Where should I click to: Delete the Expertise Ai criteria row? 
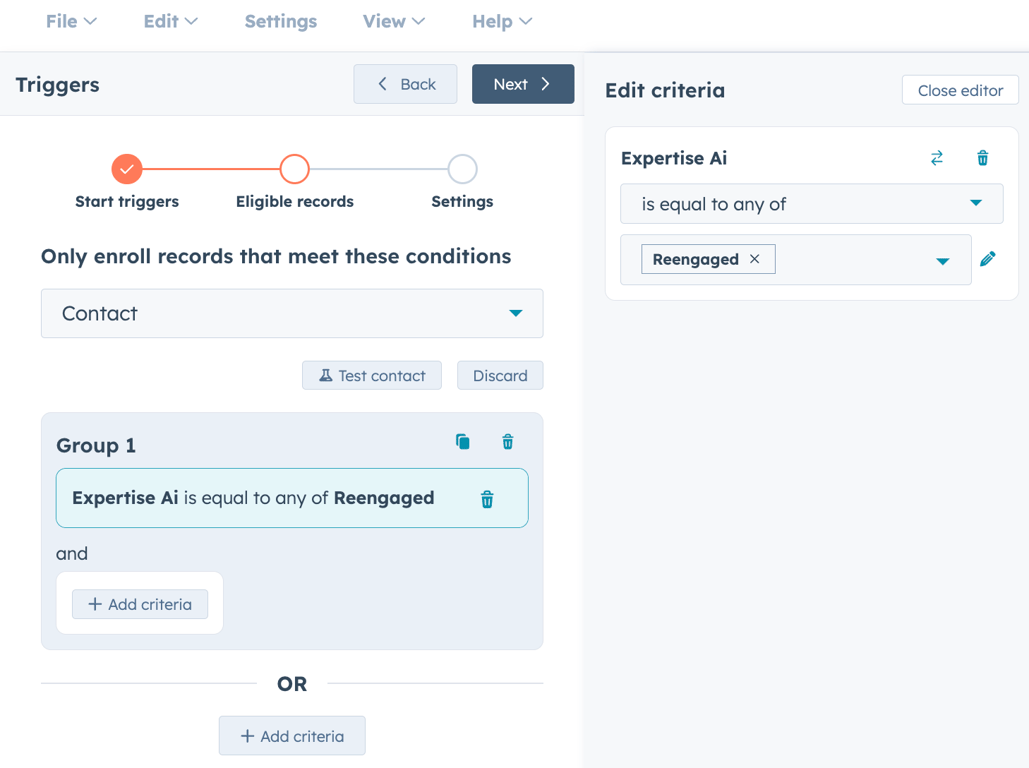click(x=487, y=499)
